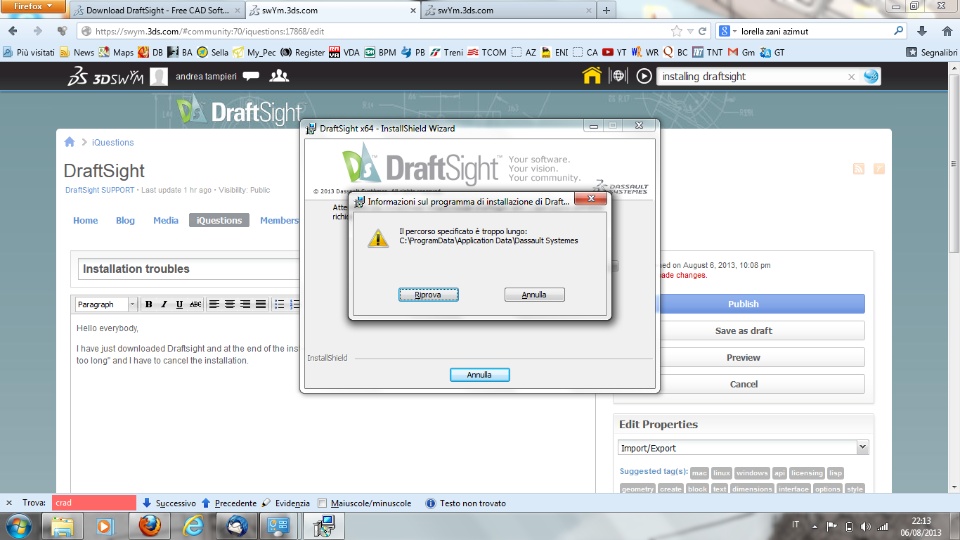Click the andrea tampieri profile name
Screen dimensions: 960x540
pos(206,77)
